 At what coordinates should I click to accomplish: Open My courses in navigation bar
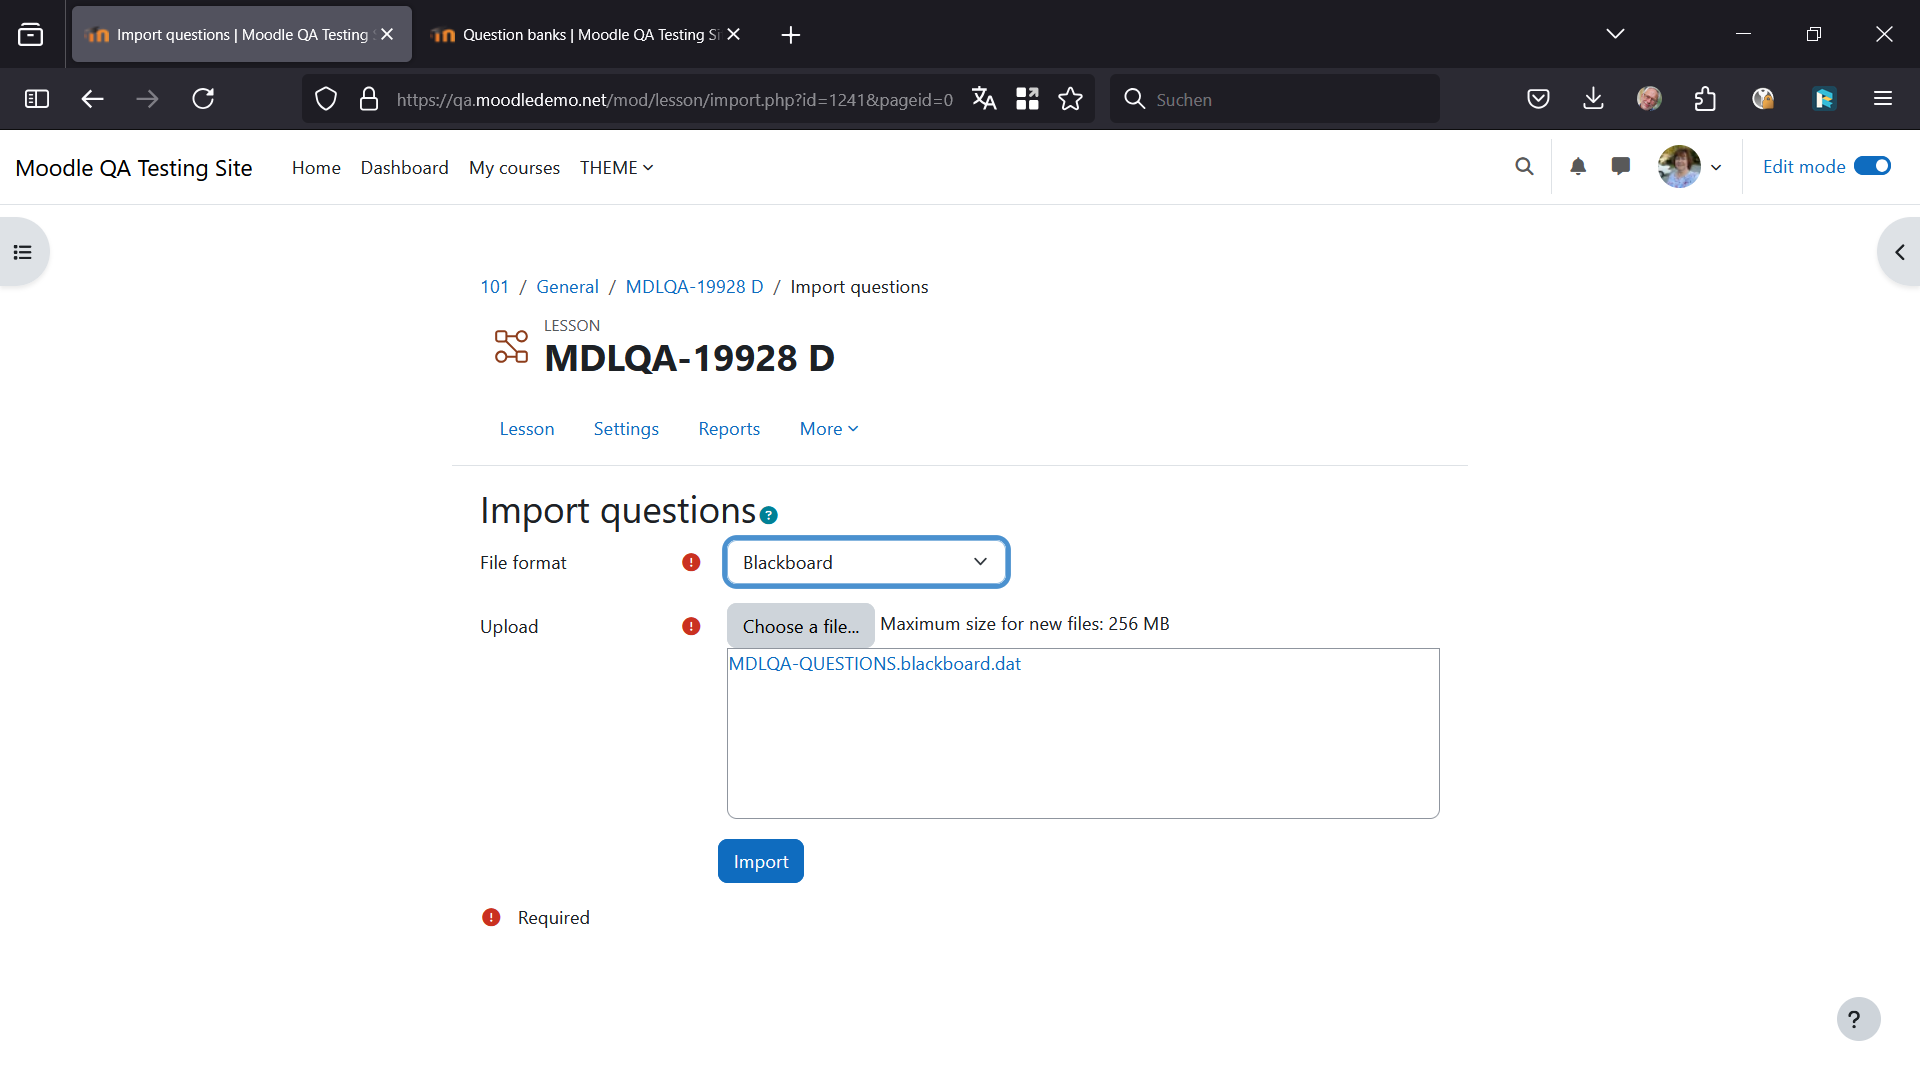514,168
